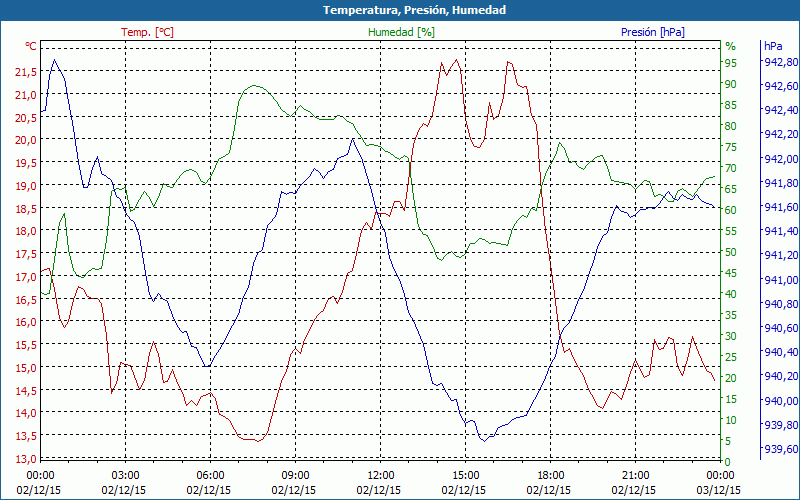Click the 16,5 temperature axis value
The image size is (800, 500).
tap(26, 299)
